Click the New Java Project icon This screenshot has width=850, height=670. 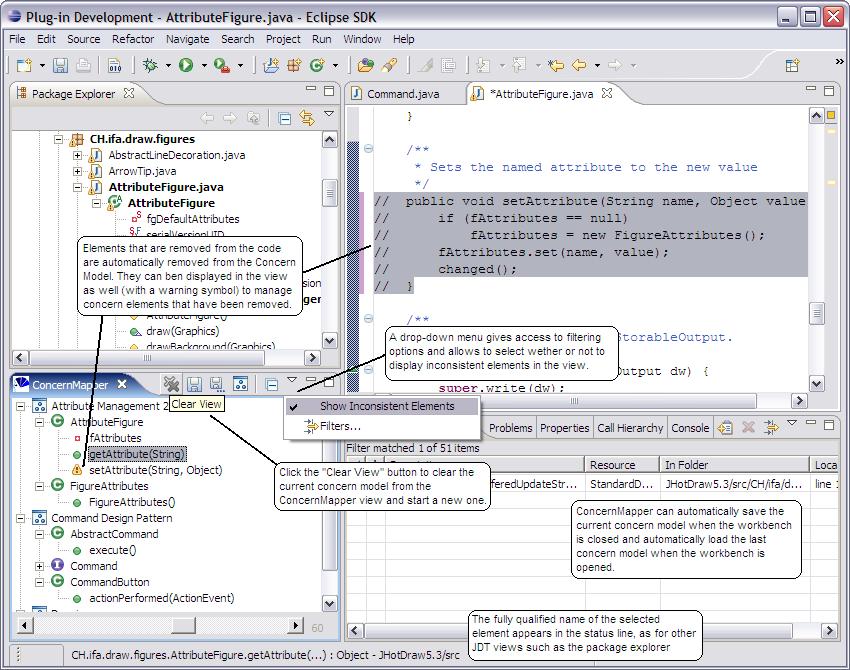pyautogui.click(x=271, y=66)
